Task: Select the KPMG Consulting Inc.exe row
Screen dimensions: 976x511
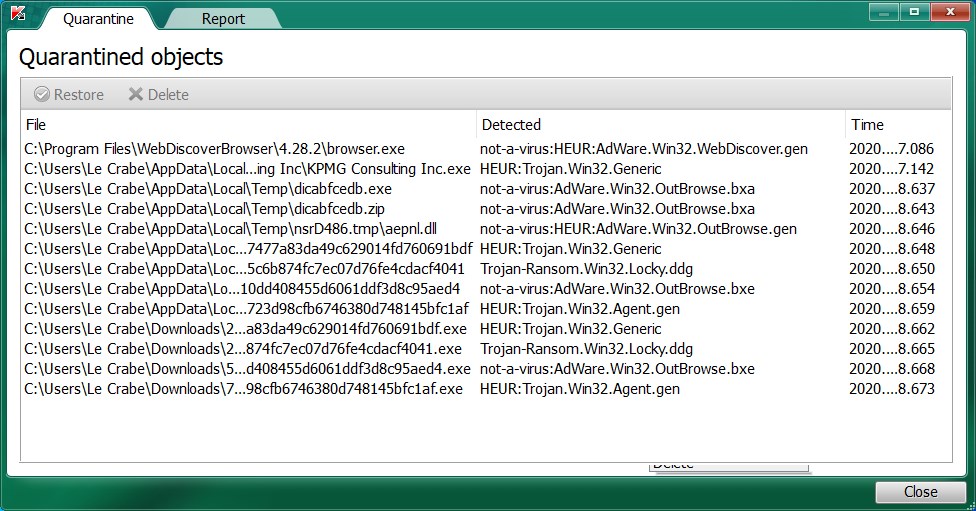Action: [x=486, y=169]
